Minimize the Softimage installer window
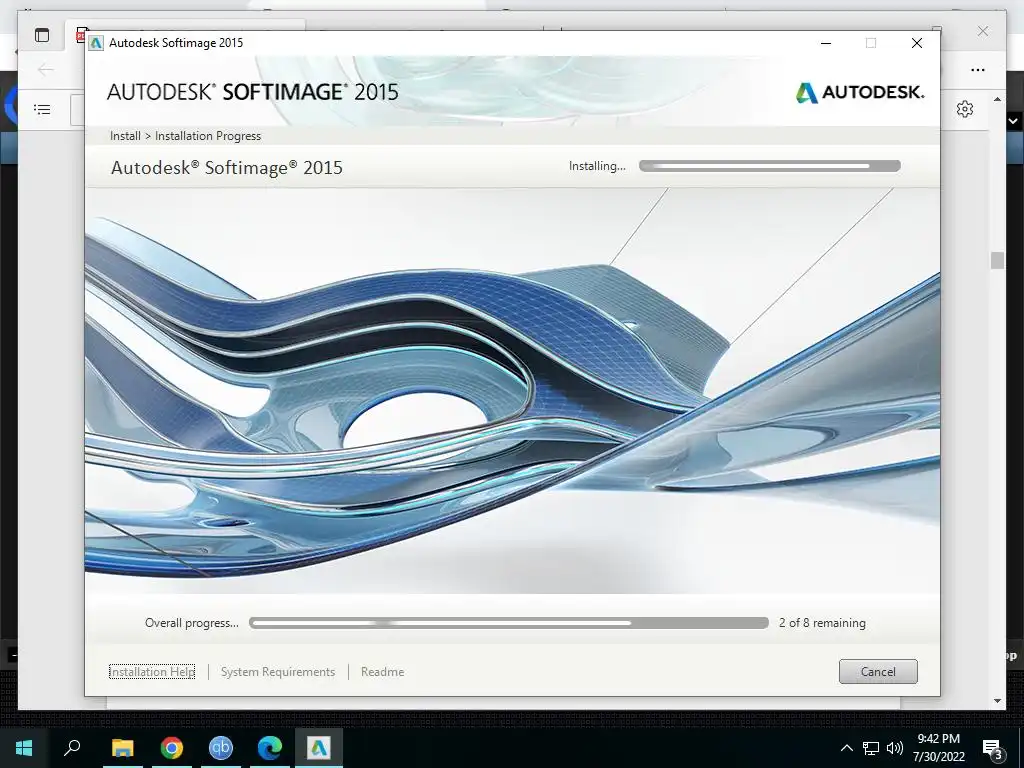Image resolution: width=1024 pixels, height=768 pixels. pyautogui.click(x=826, y=43)
